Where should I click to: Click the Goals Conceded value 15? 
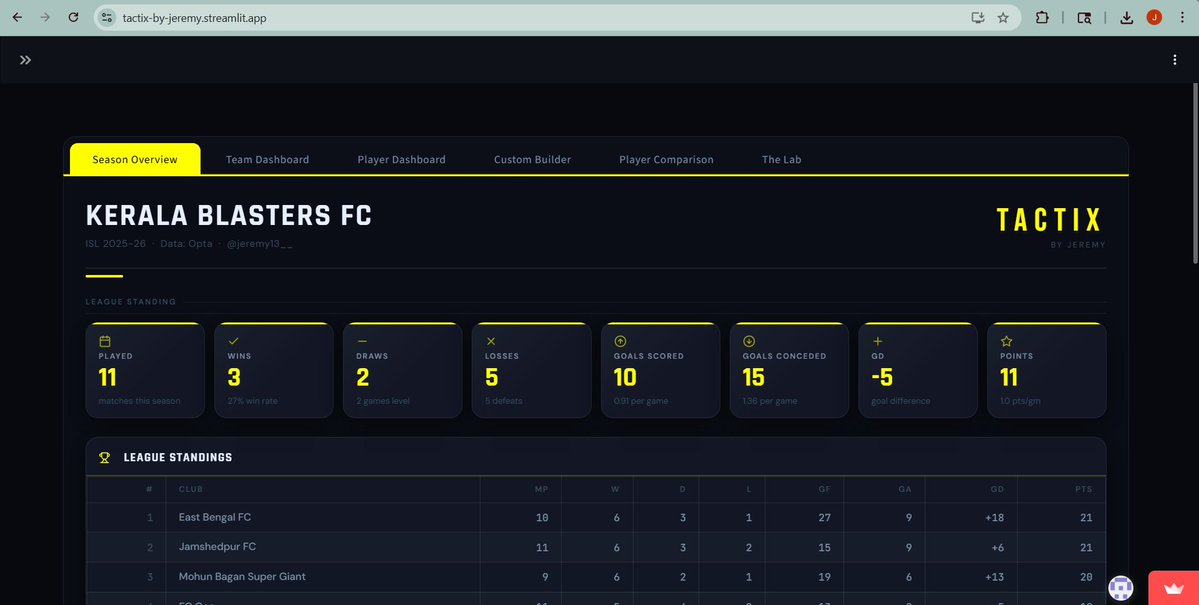[x=754, y=377]
